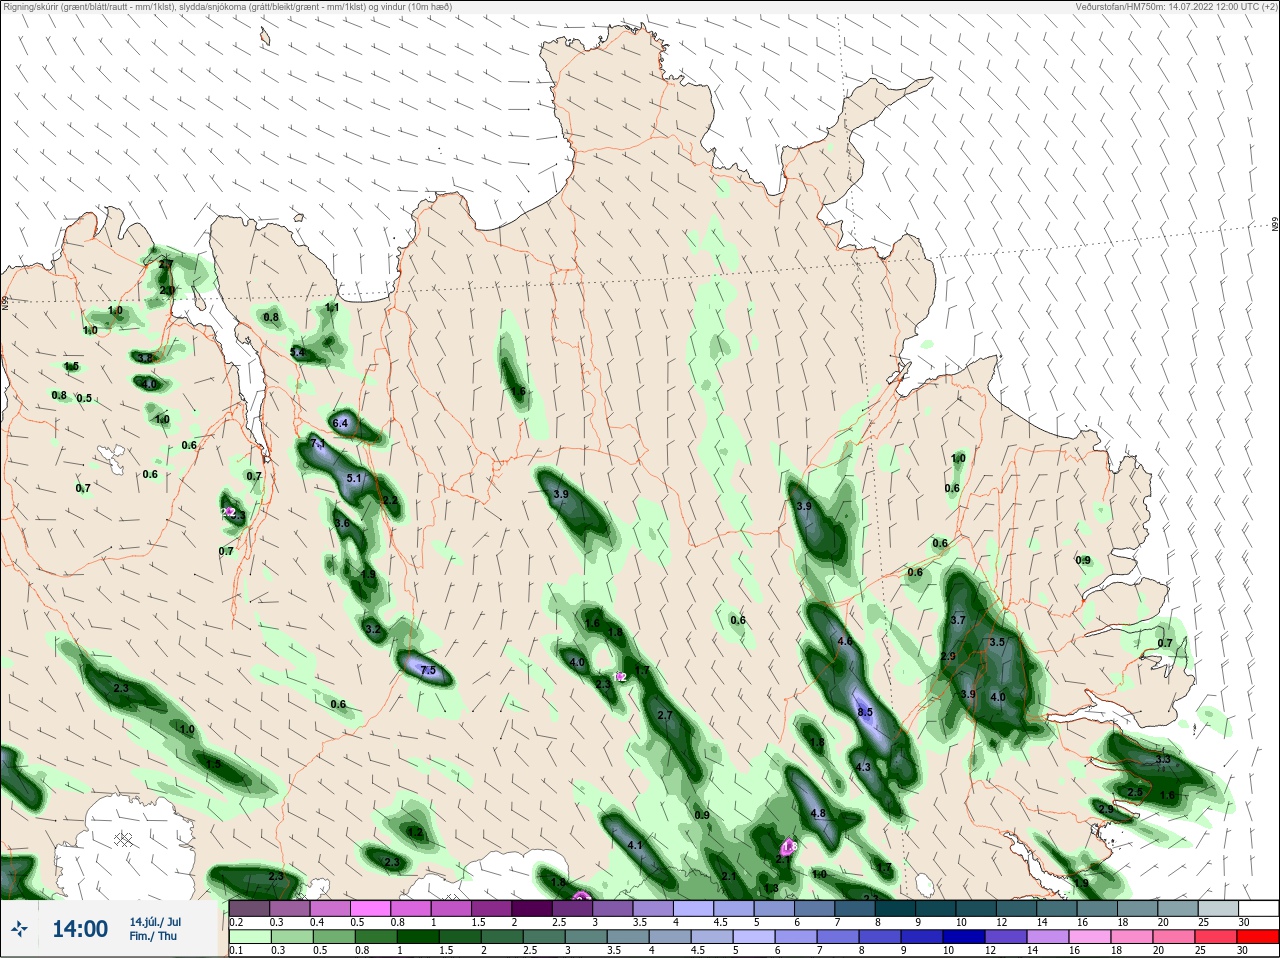1280x958 pixels.
Task: Click the 5.4 precipitation value on the map
Action: coord(297,352)
